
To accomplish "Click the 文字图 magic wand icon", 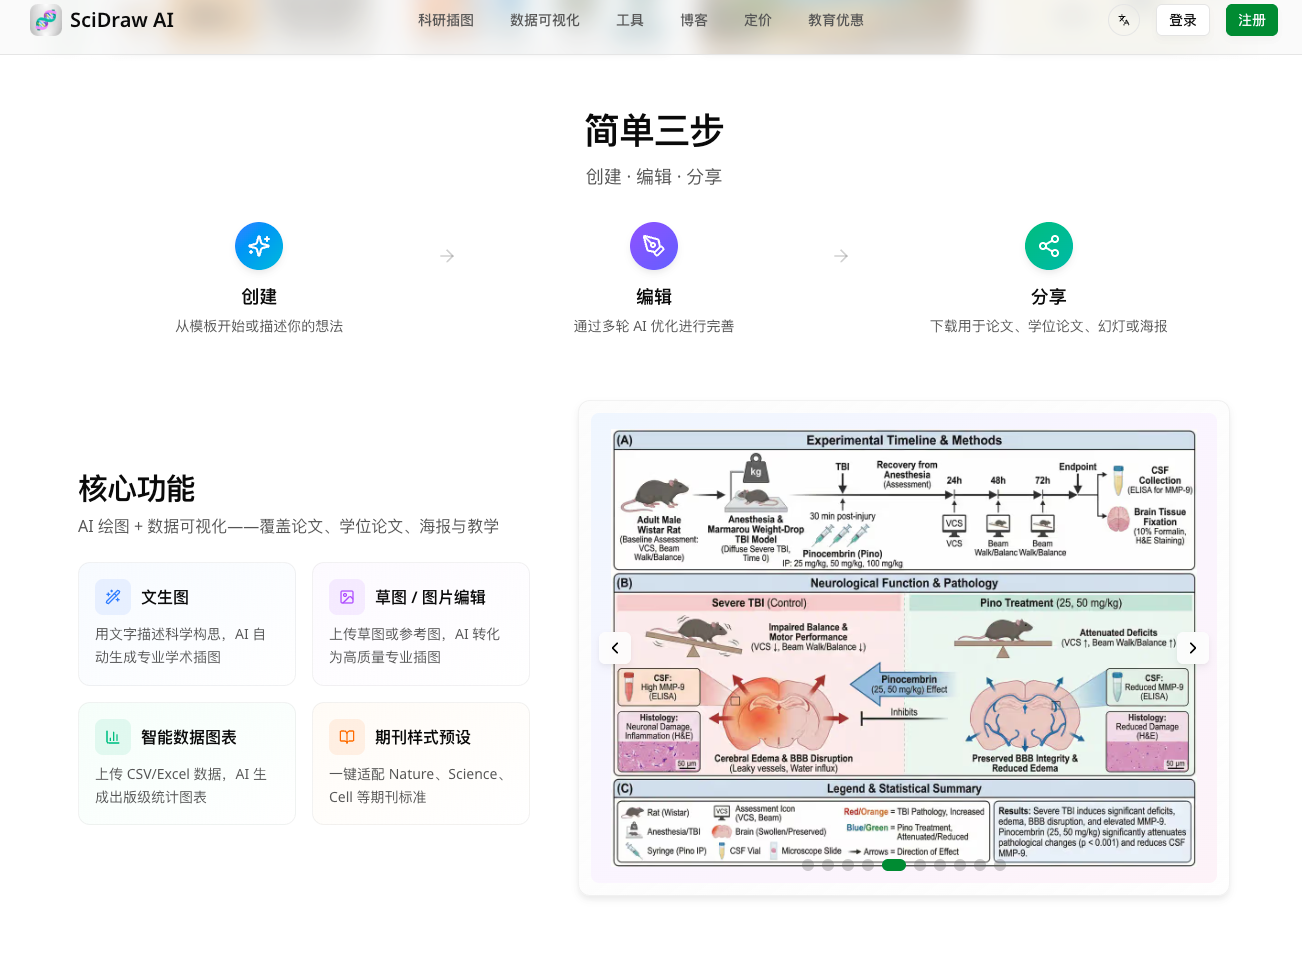I will (x=113, y=597).
